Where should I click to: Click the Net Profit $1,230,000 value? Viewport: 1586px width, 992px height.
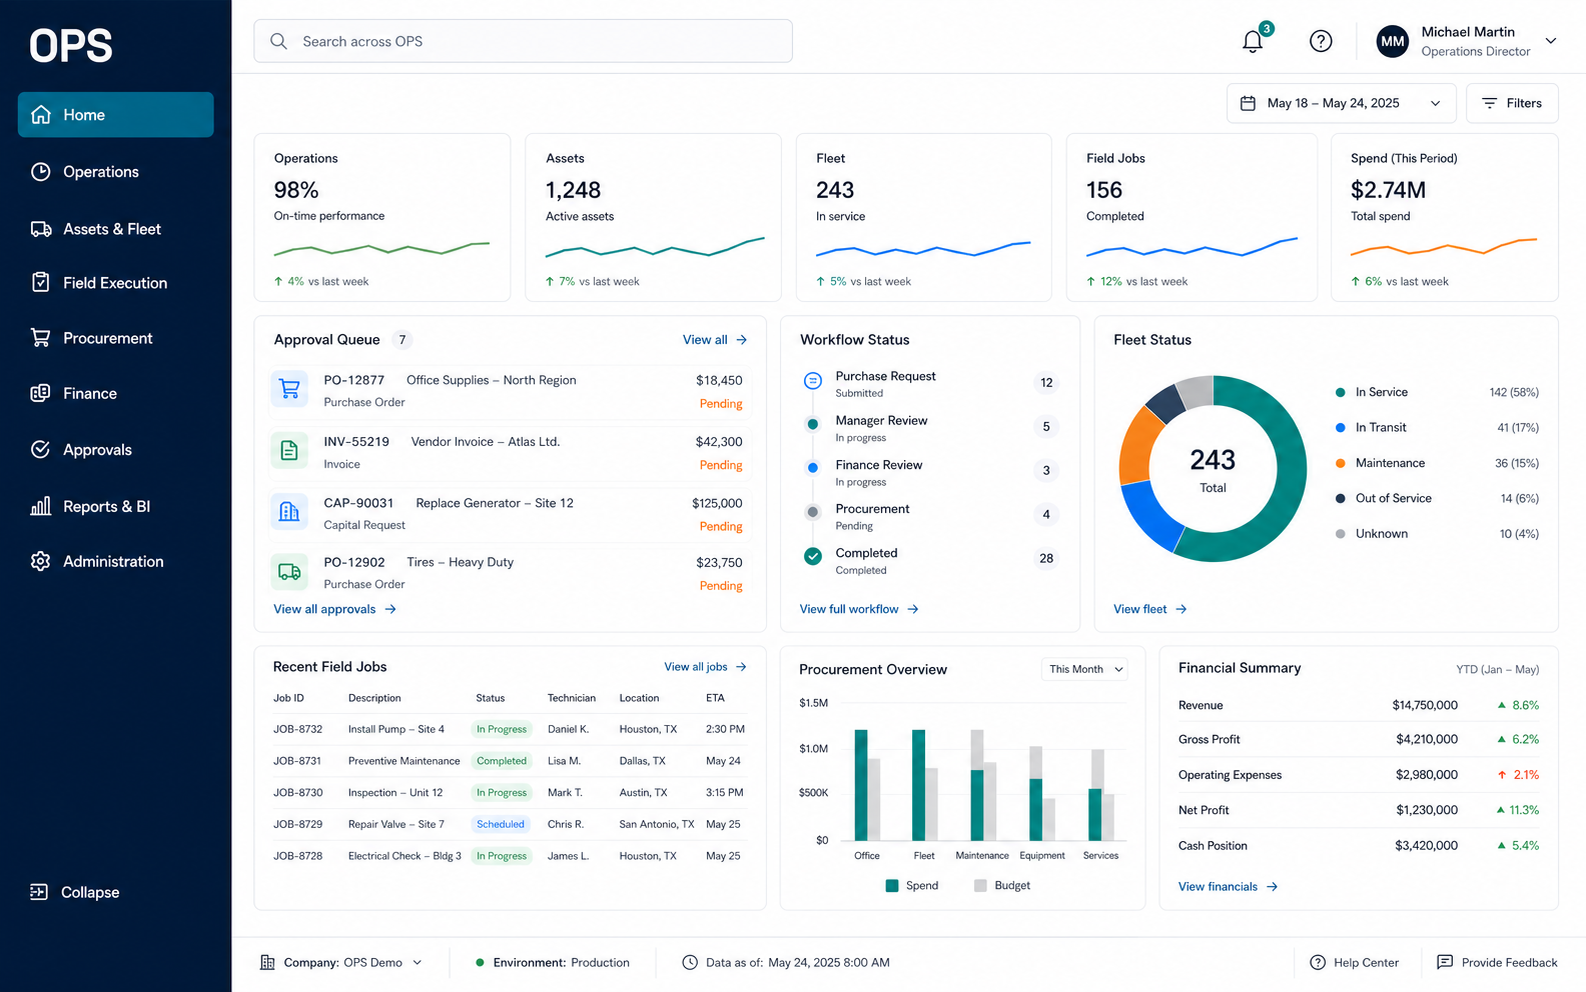[x=1427, y=810]
